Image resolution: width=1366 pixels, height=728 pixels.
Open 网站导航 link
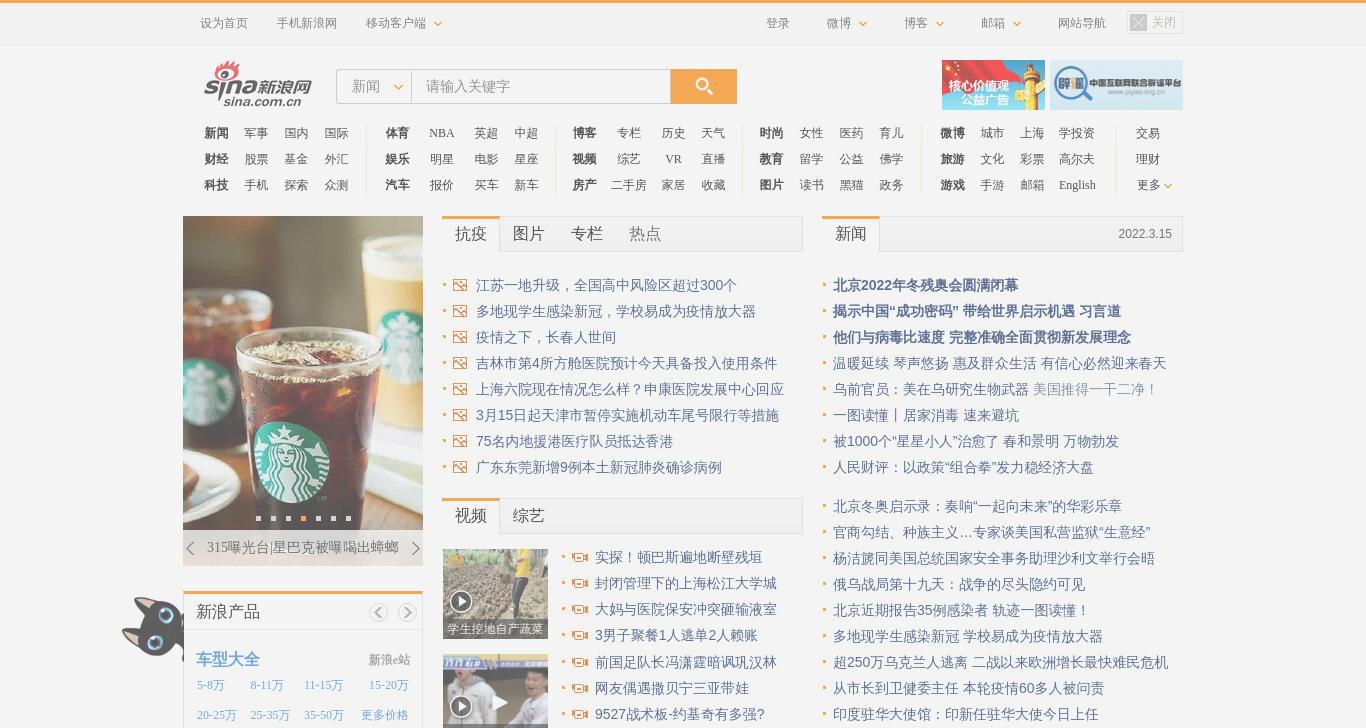(1082, 23)
